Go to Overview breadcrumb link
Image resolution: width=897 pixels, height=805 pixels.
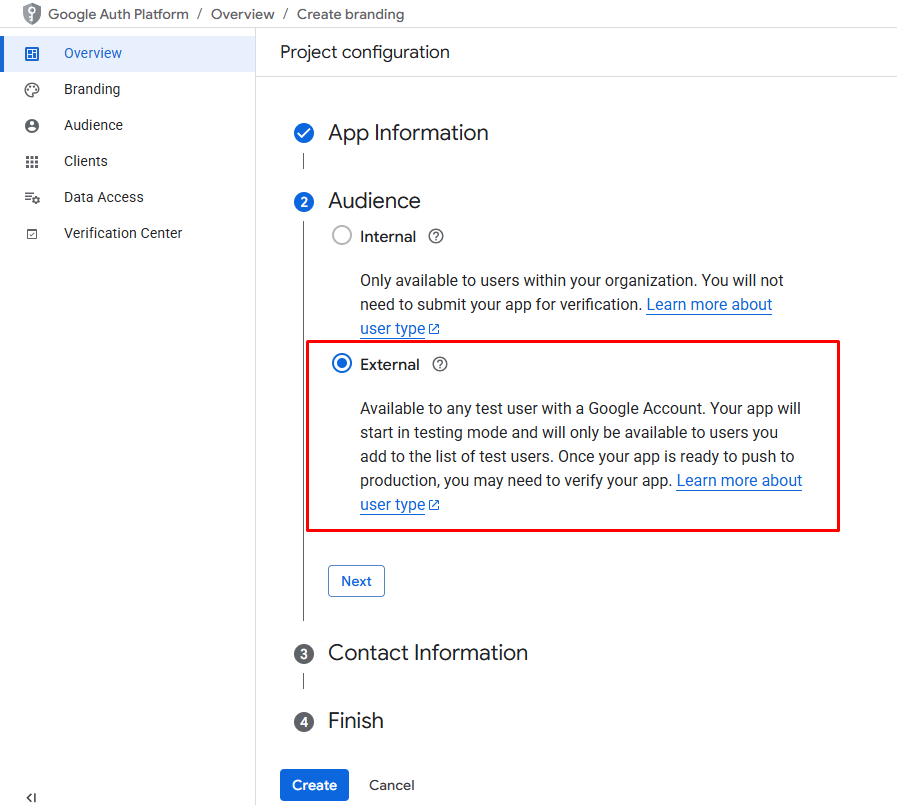click(x=243, y=14)
